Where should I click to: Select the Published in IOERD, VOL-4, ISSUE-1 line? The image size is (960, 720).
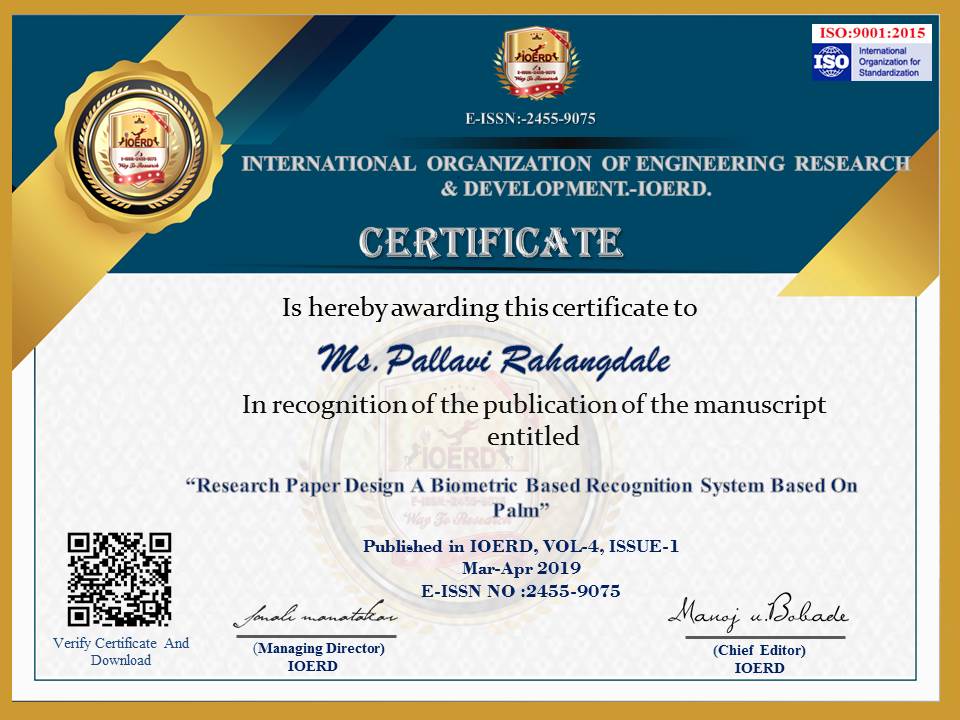(x=520, y=546)
